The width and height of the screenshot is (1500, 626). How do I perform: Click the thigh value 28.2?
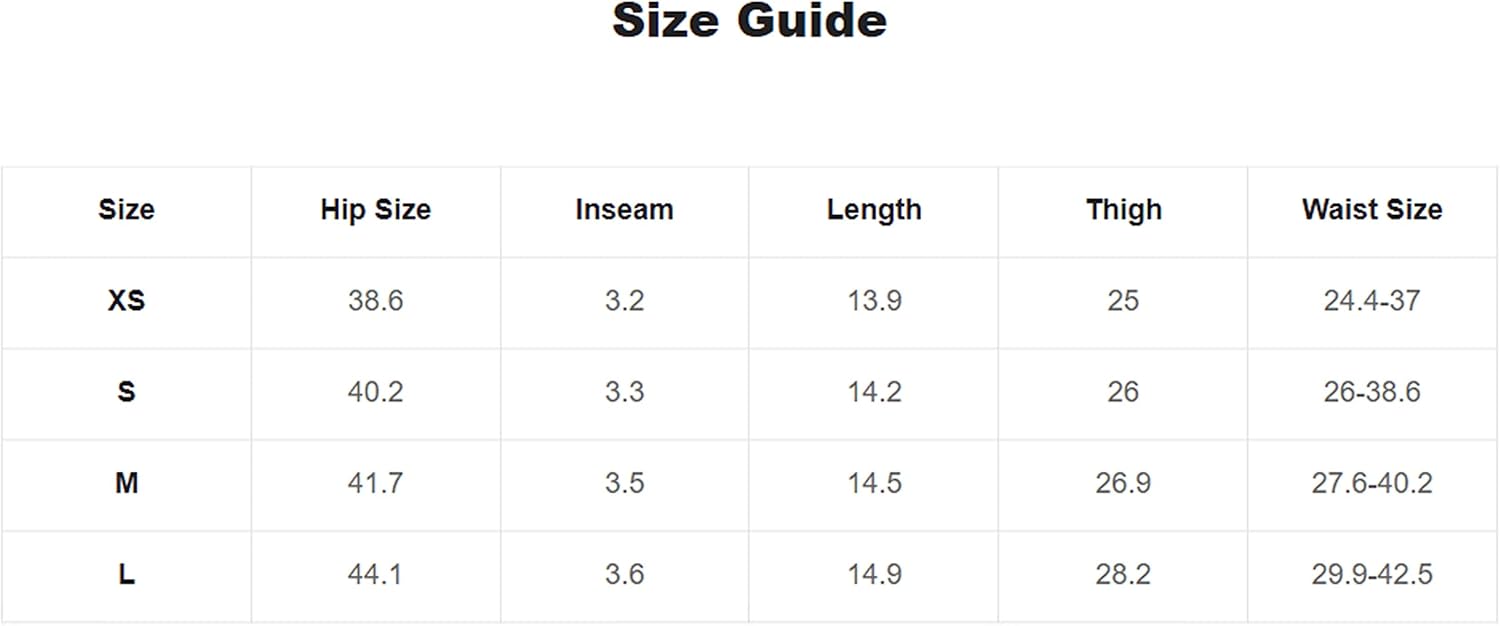[x=1123, y=575]
